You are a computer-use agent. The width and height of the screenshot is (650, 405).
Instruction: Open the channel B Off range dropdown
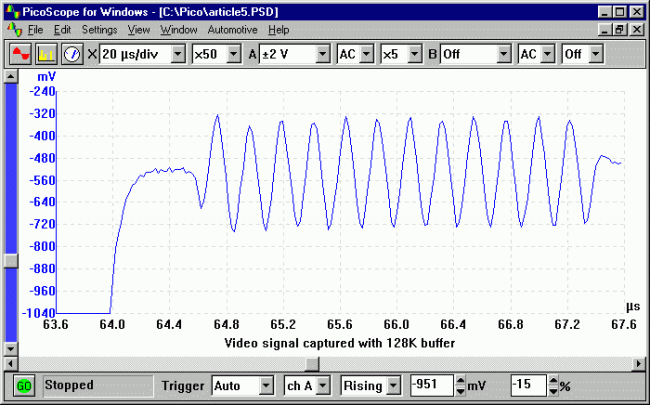click(504, 53)
